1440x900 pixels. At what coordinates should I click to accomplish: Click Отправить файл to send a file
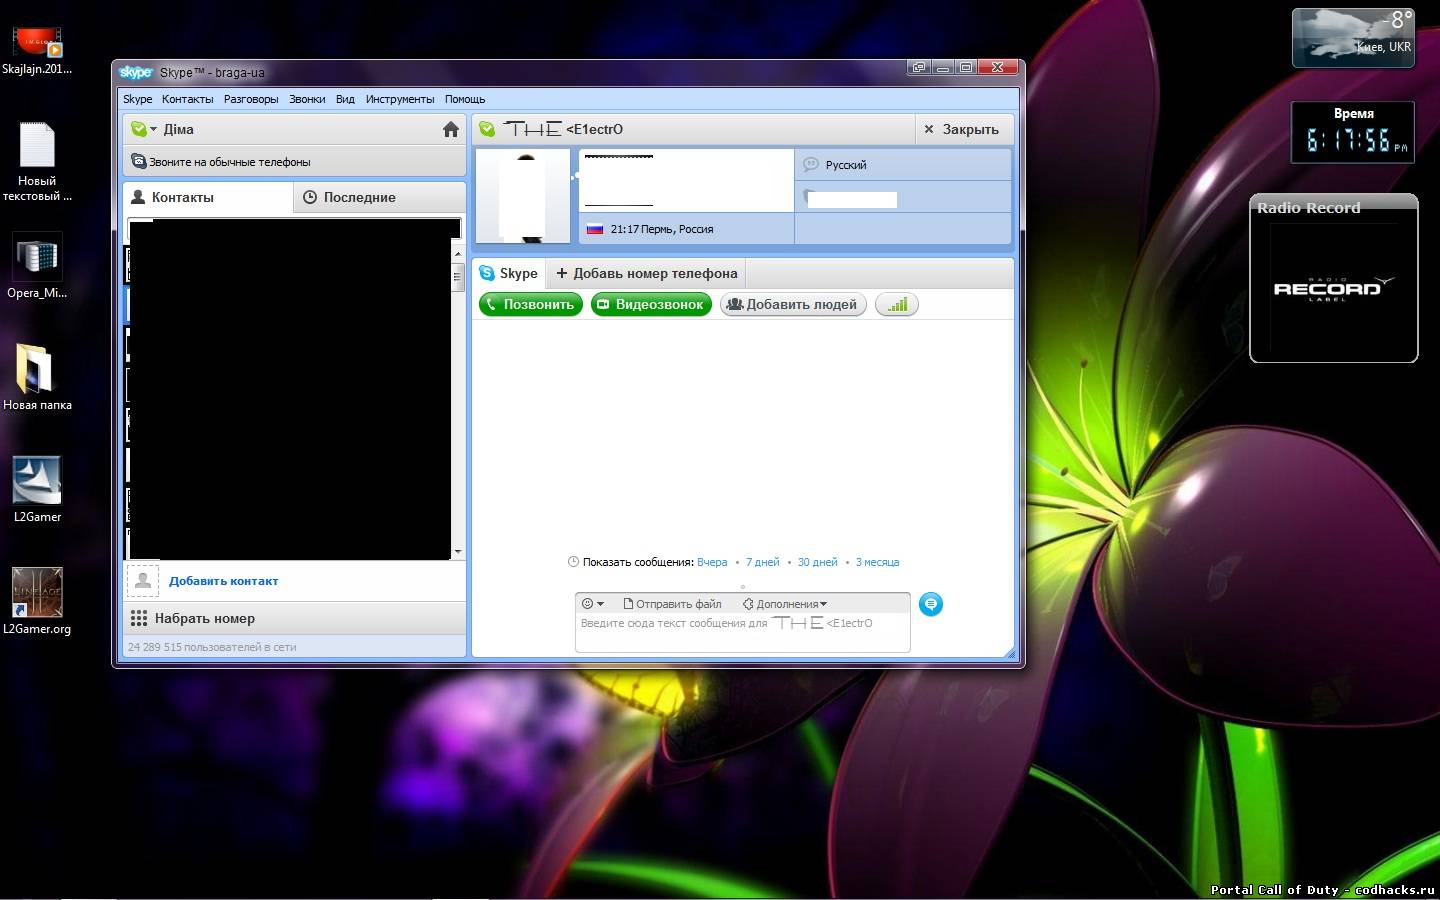tap(672, 603)
